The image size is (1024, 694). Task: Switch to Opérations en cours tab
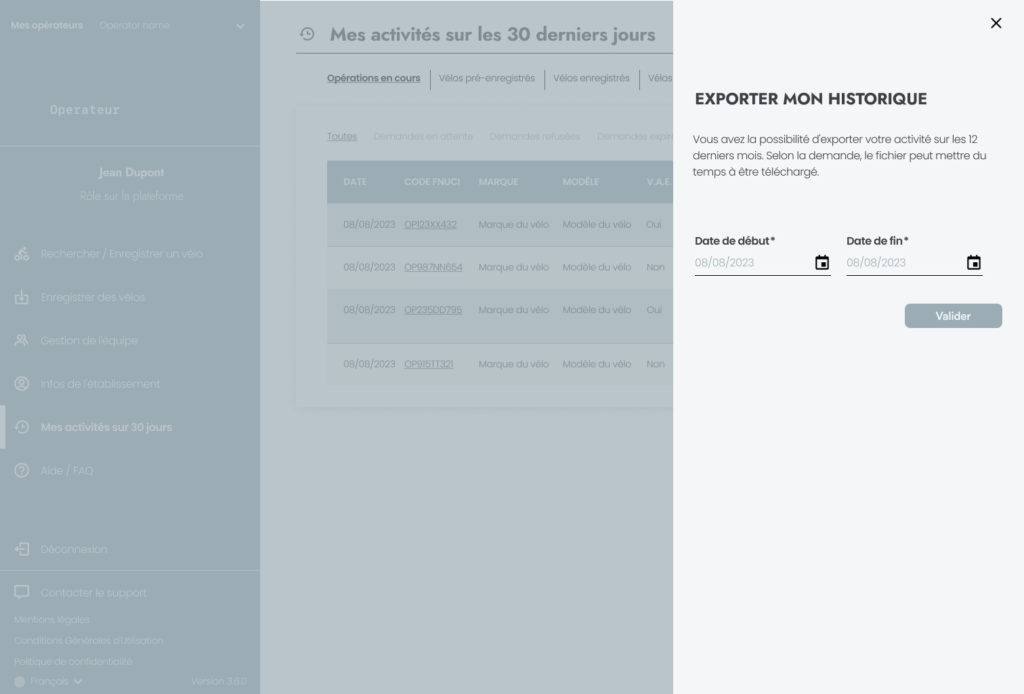coord(374,78)
